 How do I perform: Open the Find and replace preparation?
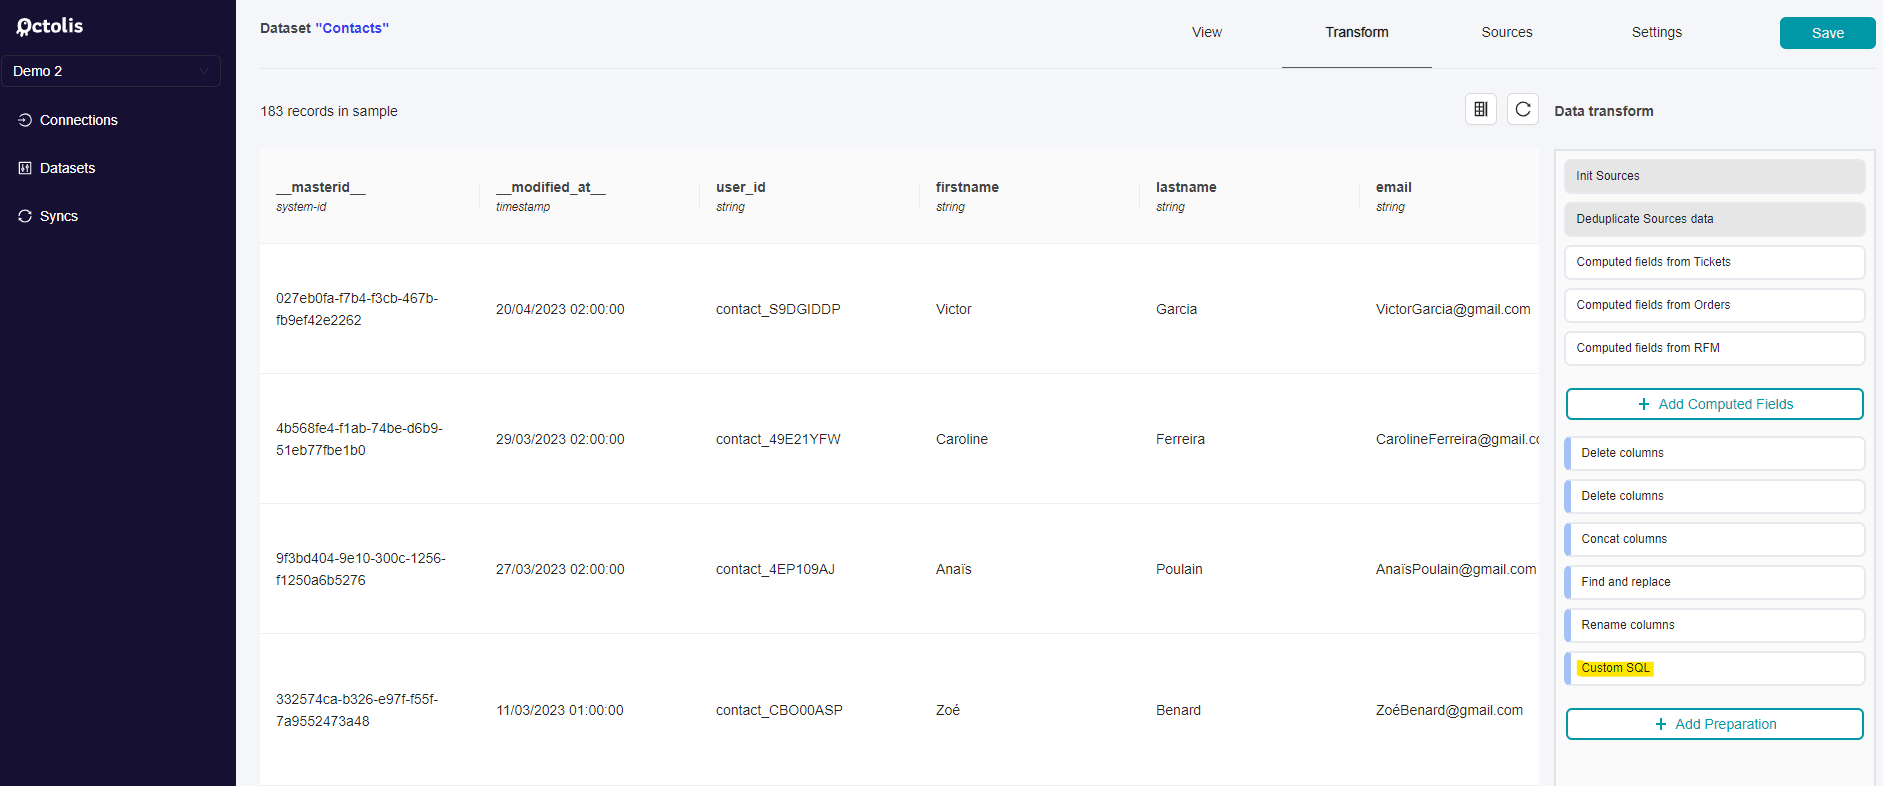pos(1715,582)
